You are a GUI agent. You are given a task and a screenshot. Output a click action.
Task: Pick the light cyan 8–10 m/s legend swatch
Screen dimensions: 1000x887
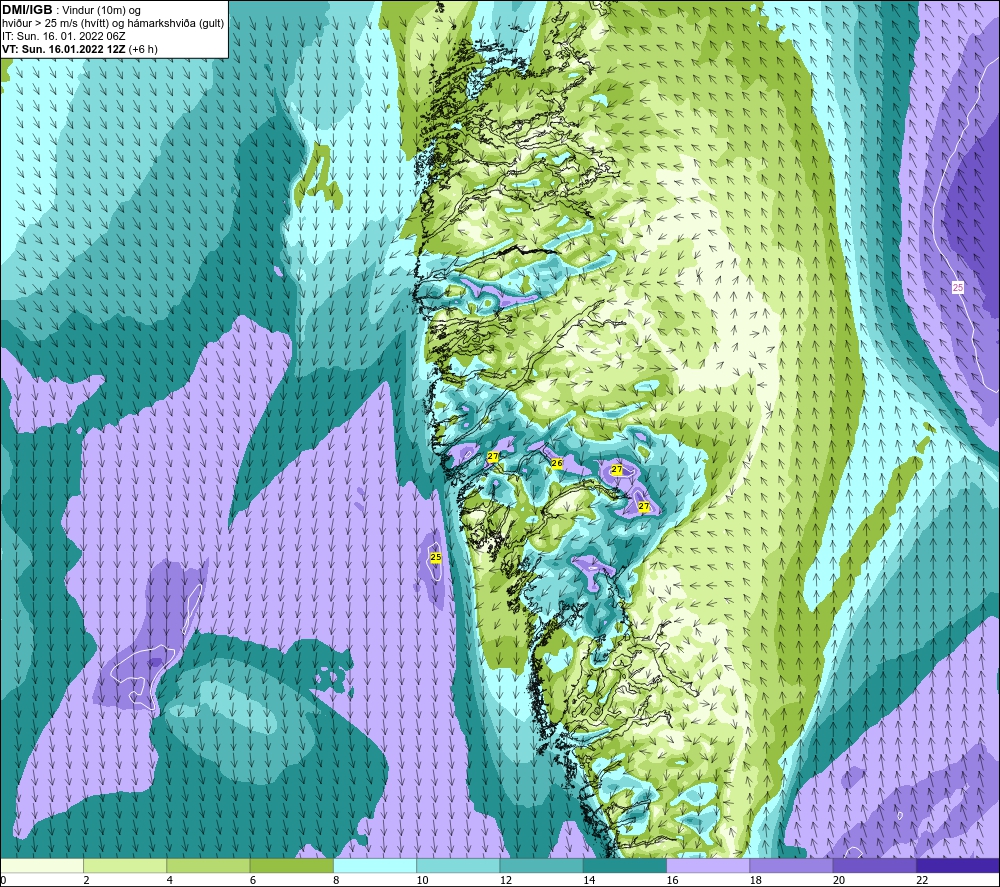(375, 866)
